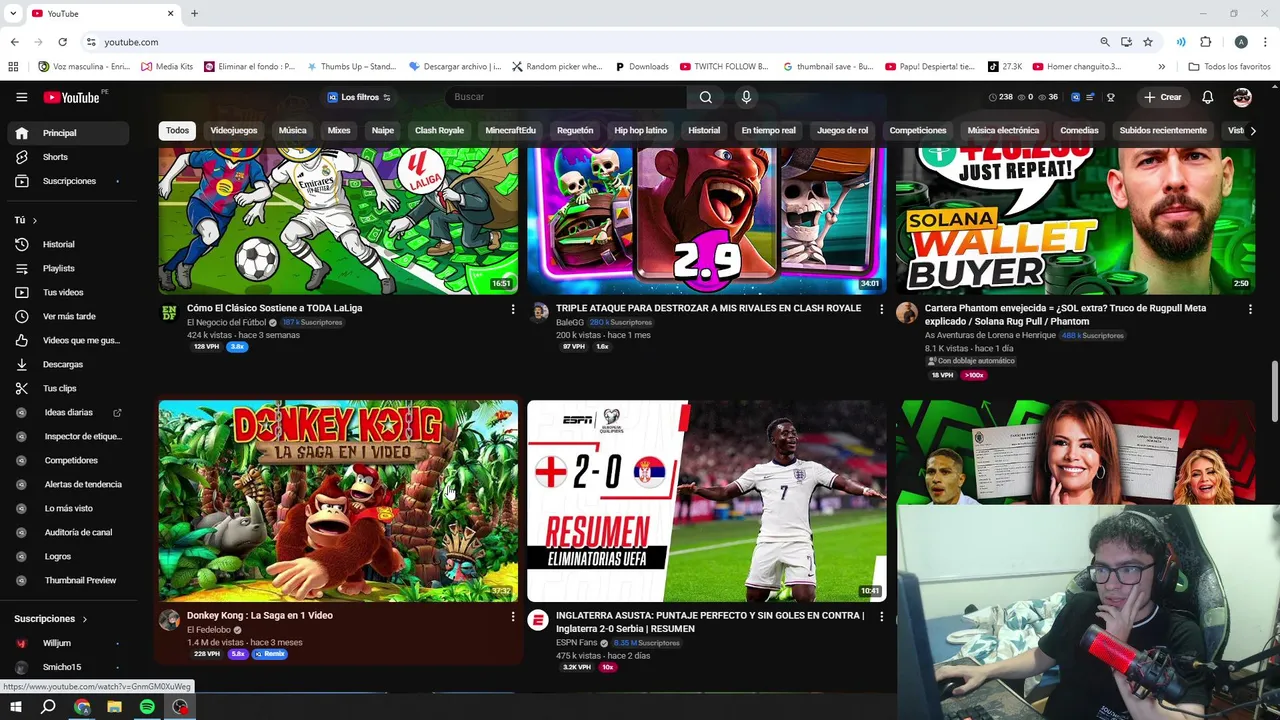This screenshot has width=1280, height=720.
Task: Open options menu for TRIPLE ATAQUE video
Action: (881, 310)
